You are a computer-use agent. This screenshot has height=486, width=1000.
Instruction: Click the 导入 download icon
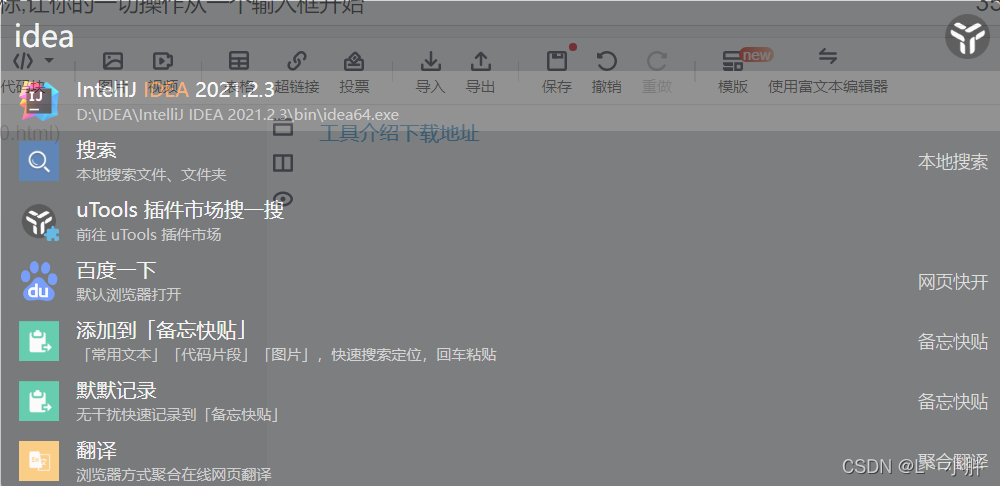(x=430, y=61)
